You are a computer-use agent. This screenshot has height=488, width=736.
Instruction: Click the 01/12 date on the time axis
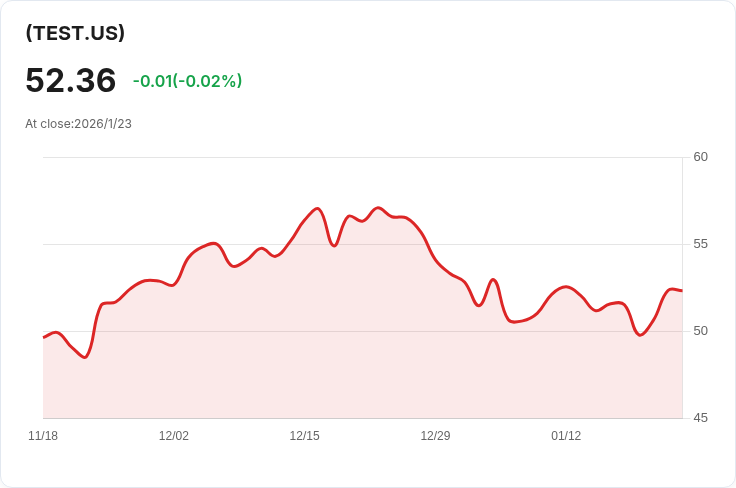(566, 436)
